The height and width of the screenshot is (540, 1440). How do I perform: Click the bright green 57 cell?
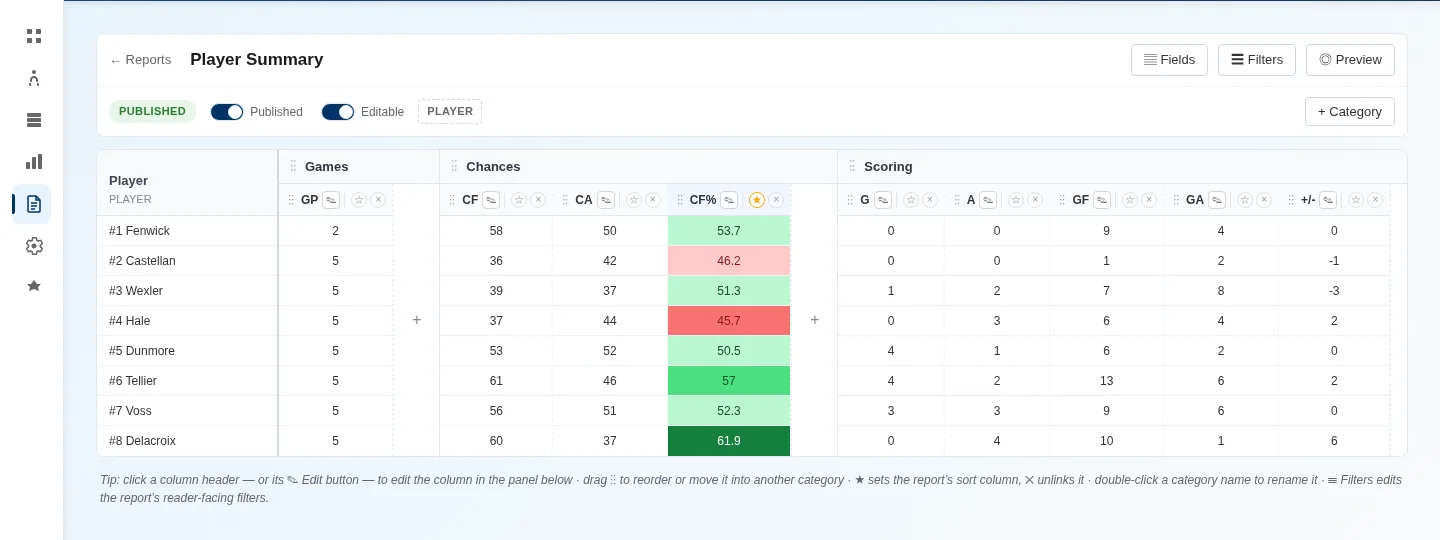(729, 381)
